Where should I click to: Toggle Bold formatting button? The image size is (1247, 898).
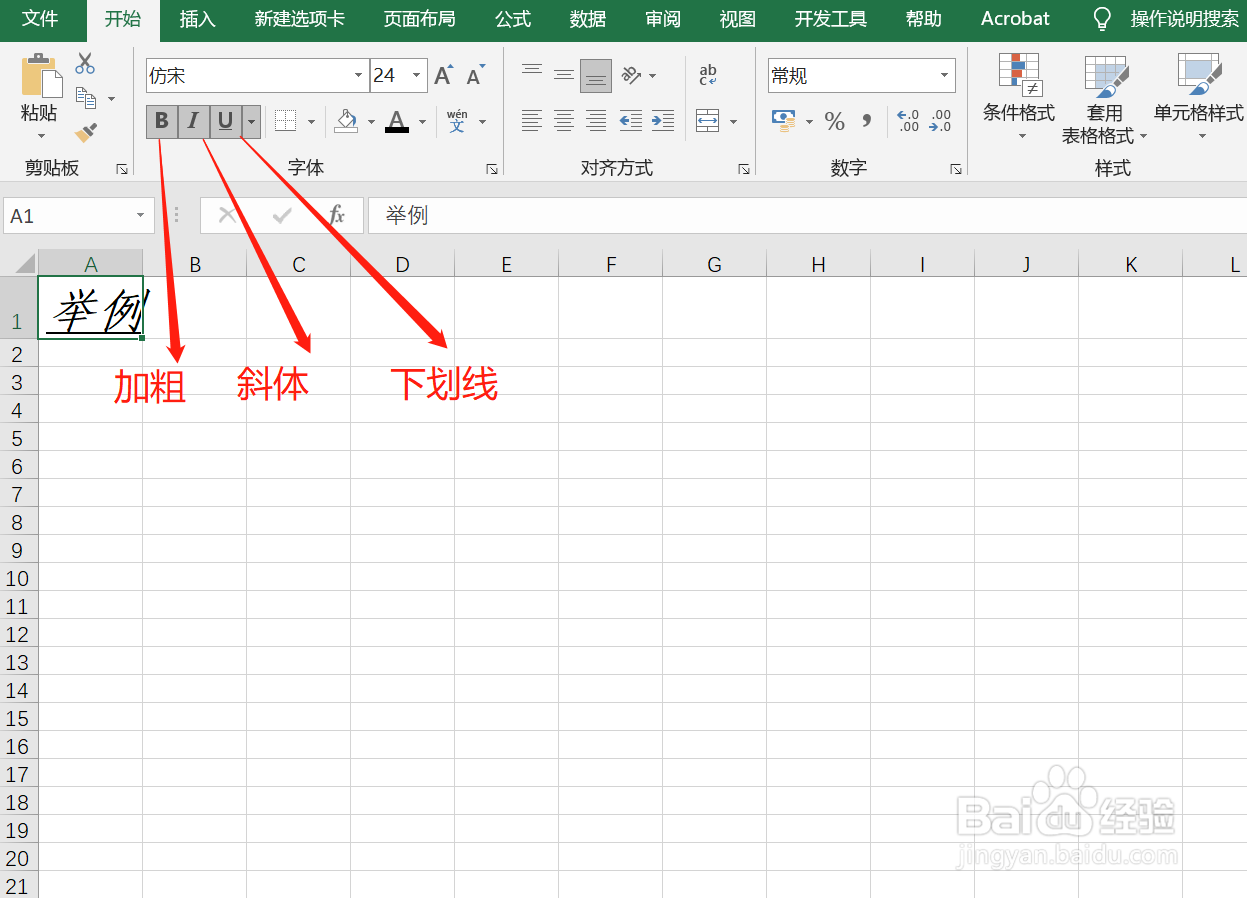[162, 121]
